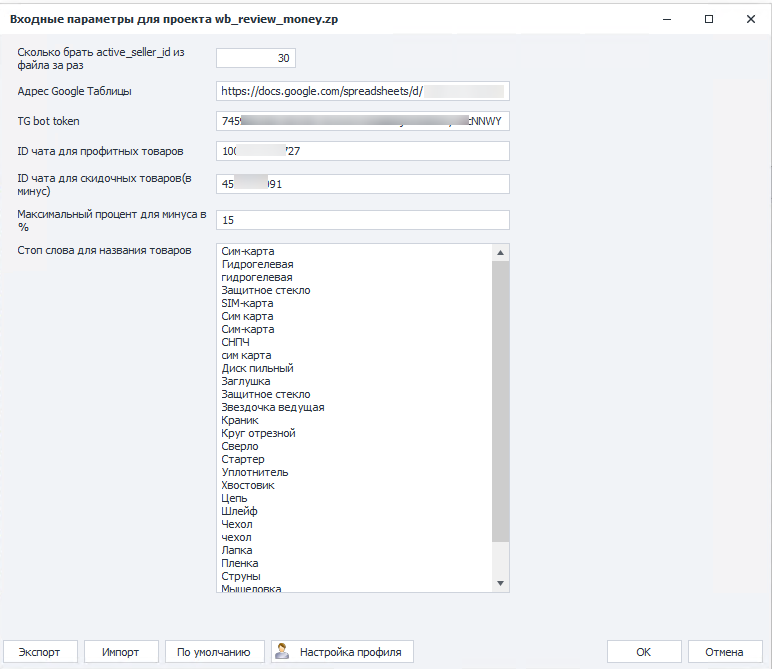Click the stop-words list scroll down arrow
This screenshot has height=669, width=772.
pos(500,583)
